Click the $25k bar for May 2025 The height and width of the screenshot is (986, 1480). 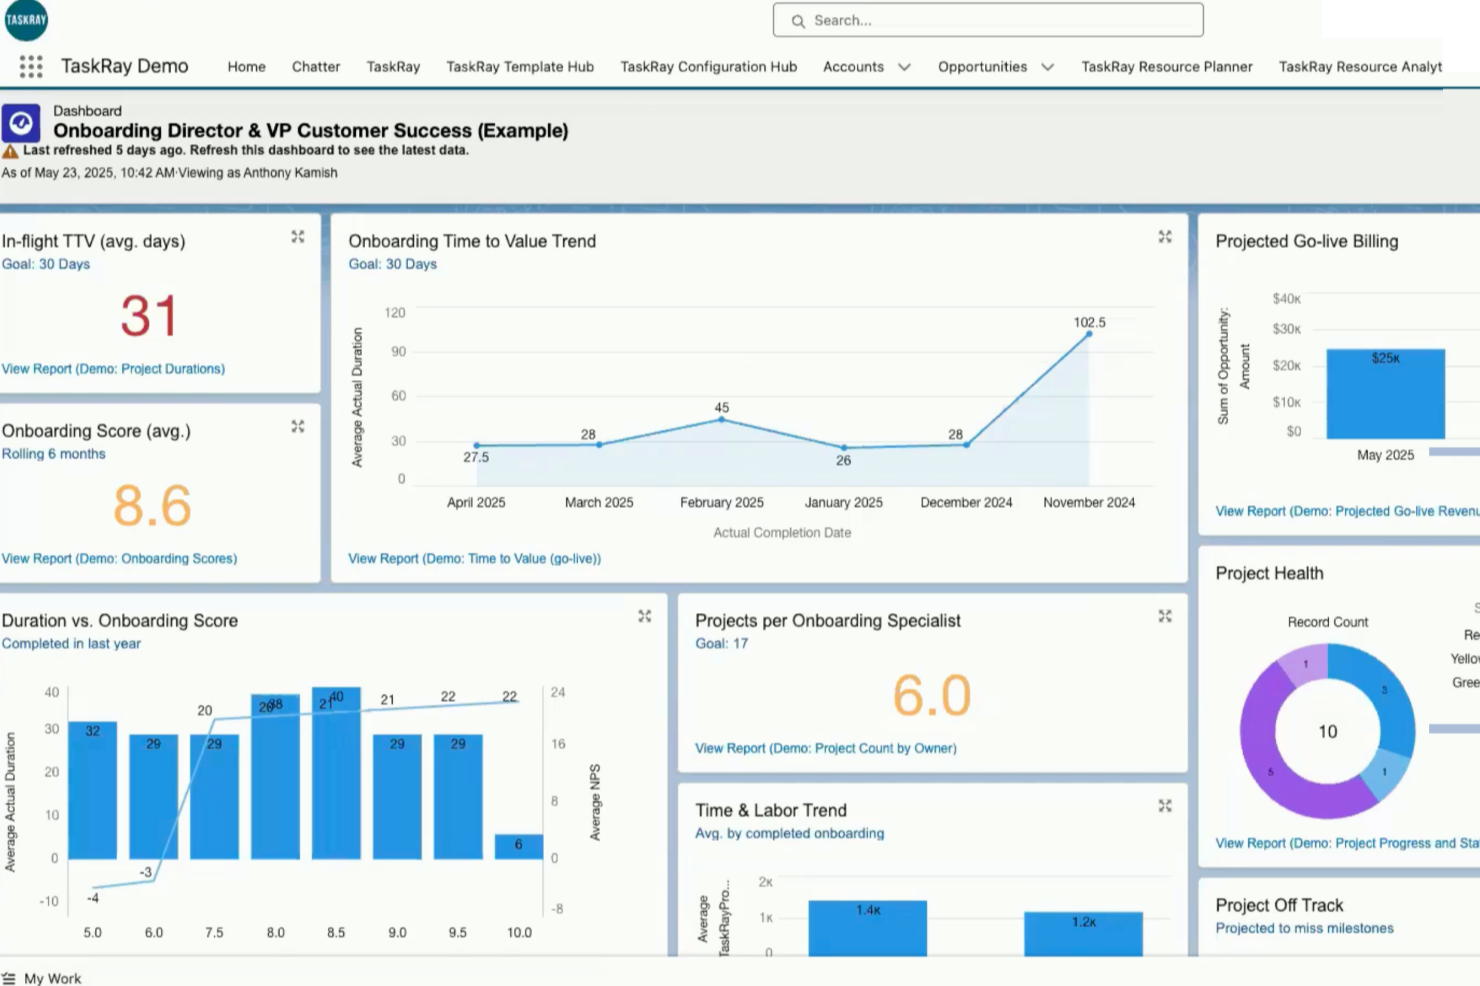[1386, 394]
